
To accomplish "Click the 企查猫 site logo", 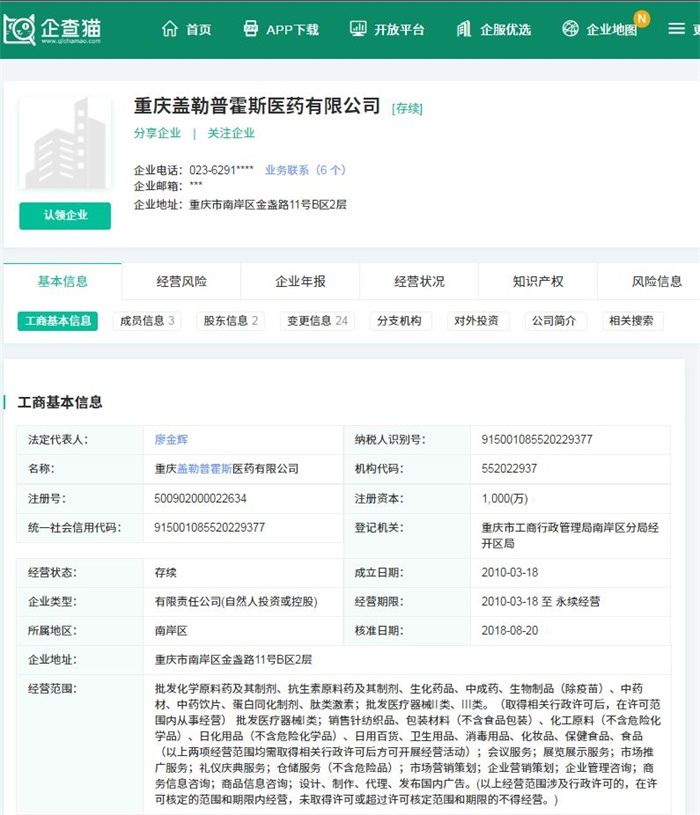I will point(52,30).
